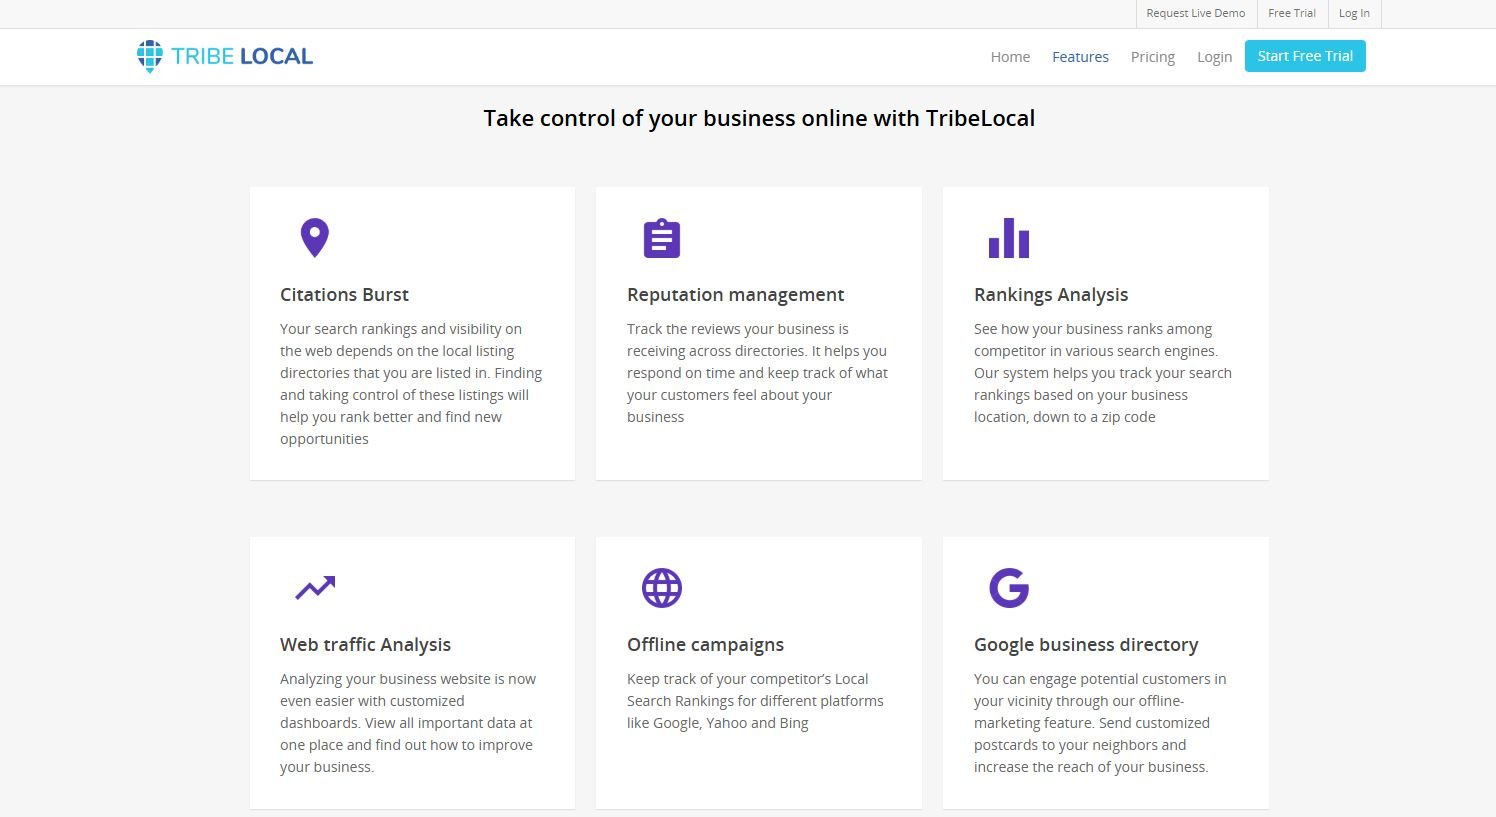
Task: Click the TRIBE LOCAL logo text
Action: (x=242, y=56)
